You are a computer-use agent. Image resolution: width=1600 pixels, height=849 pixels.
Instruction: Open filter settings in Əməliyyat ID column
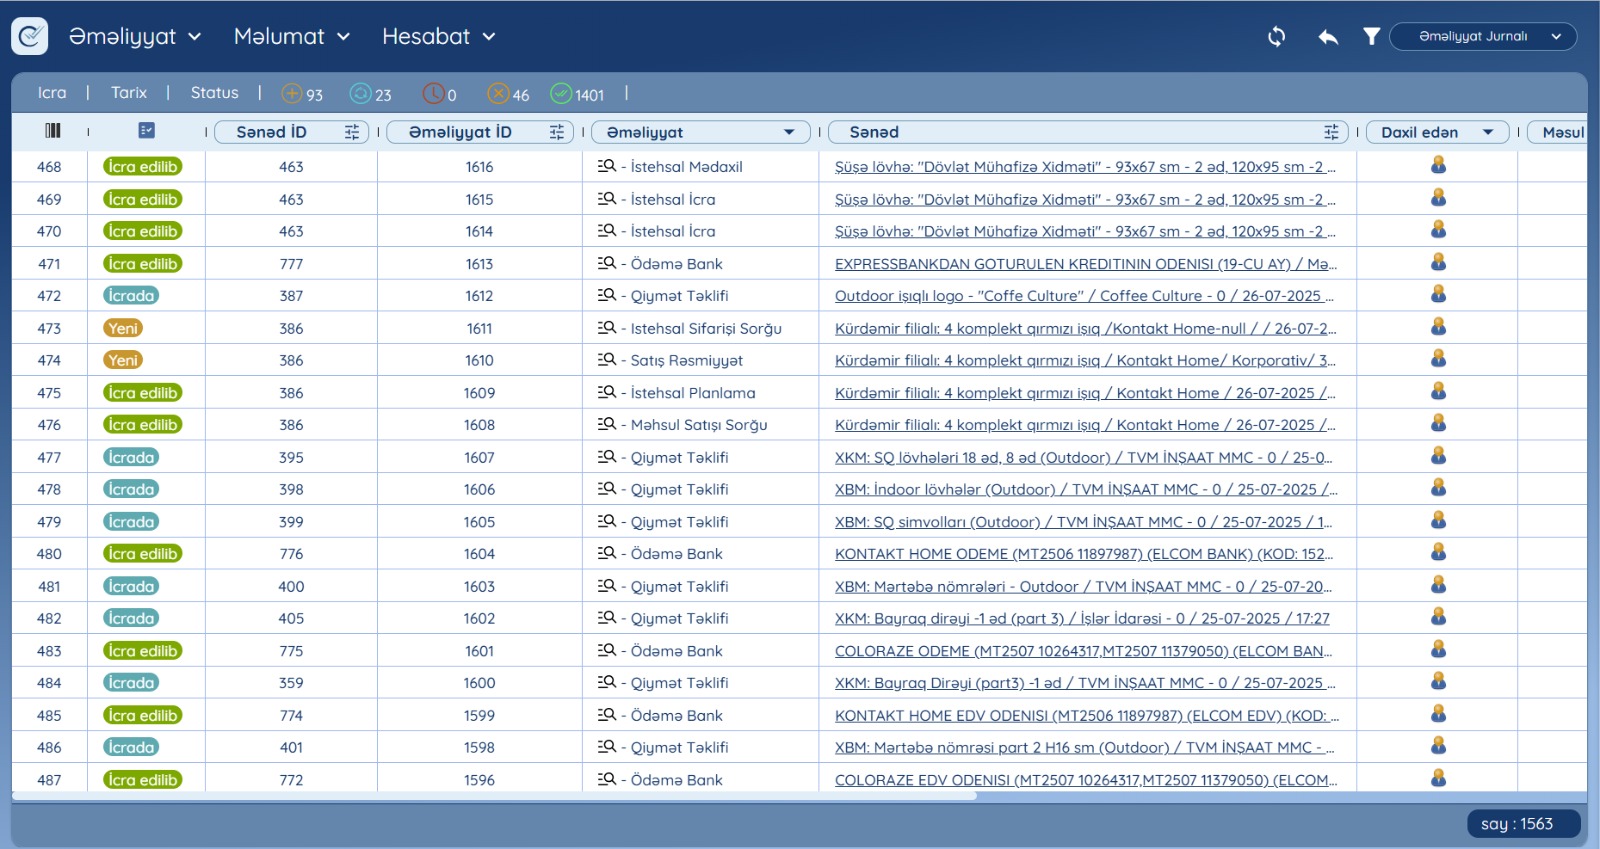[557, 132]
